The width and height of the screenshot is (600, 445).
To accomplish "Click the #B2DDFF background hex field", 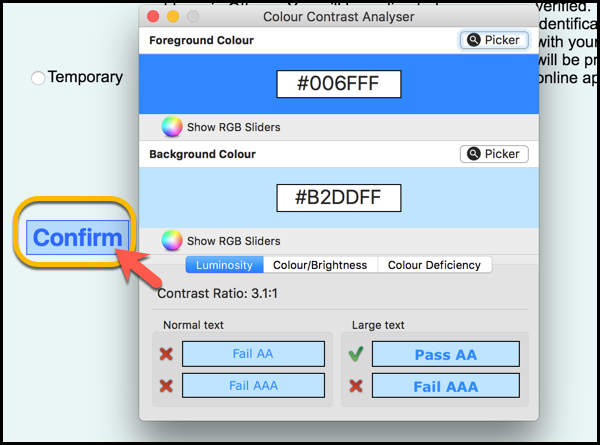I will click(x=338, y=197).
